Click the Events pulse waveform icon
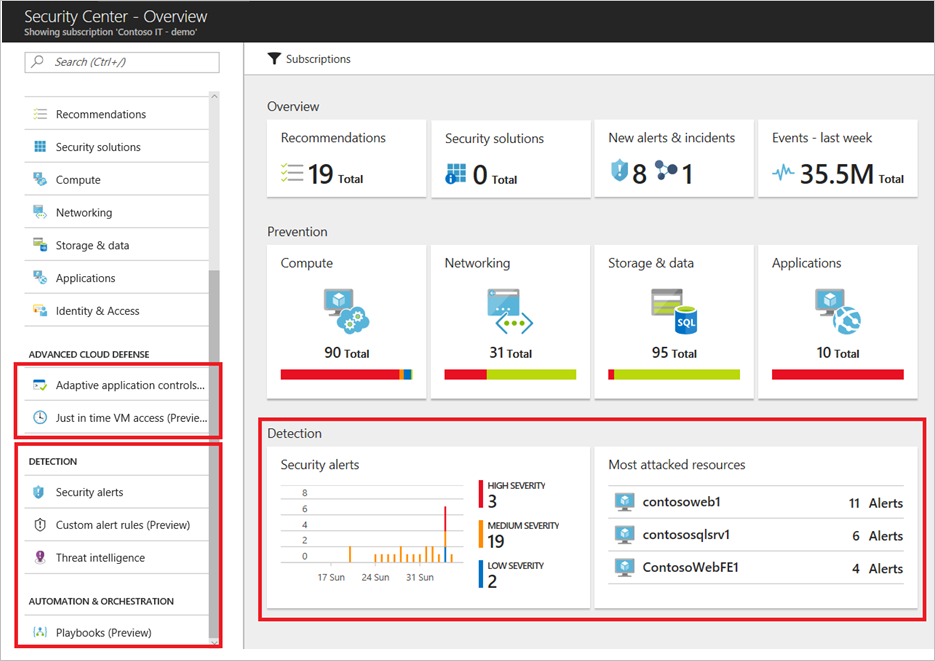935x661 pixels. pyautogui.click(x=783, y=173)
